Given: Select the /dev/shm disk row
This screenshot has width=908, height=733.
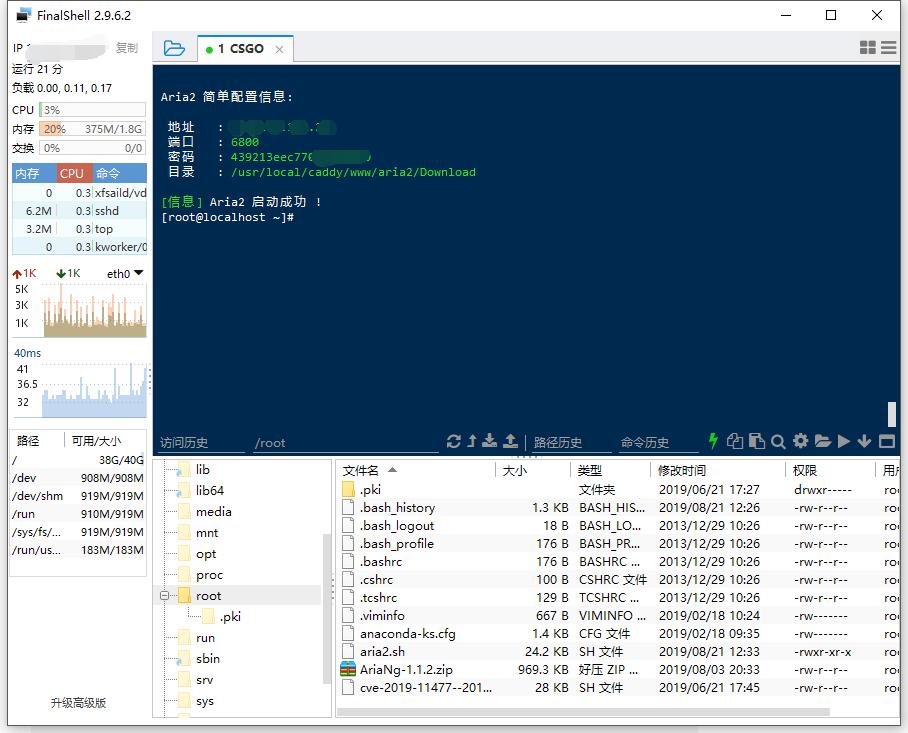Looking at the screenshot, I should click(x=78, y=496).
